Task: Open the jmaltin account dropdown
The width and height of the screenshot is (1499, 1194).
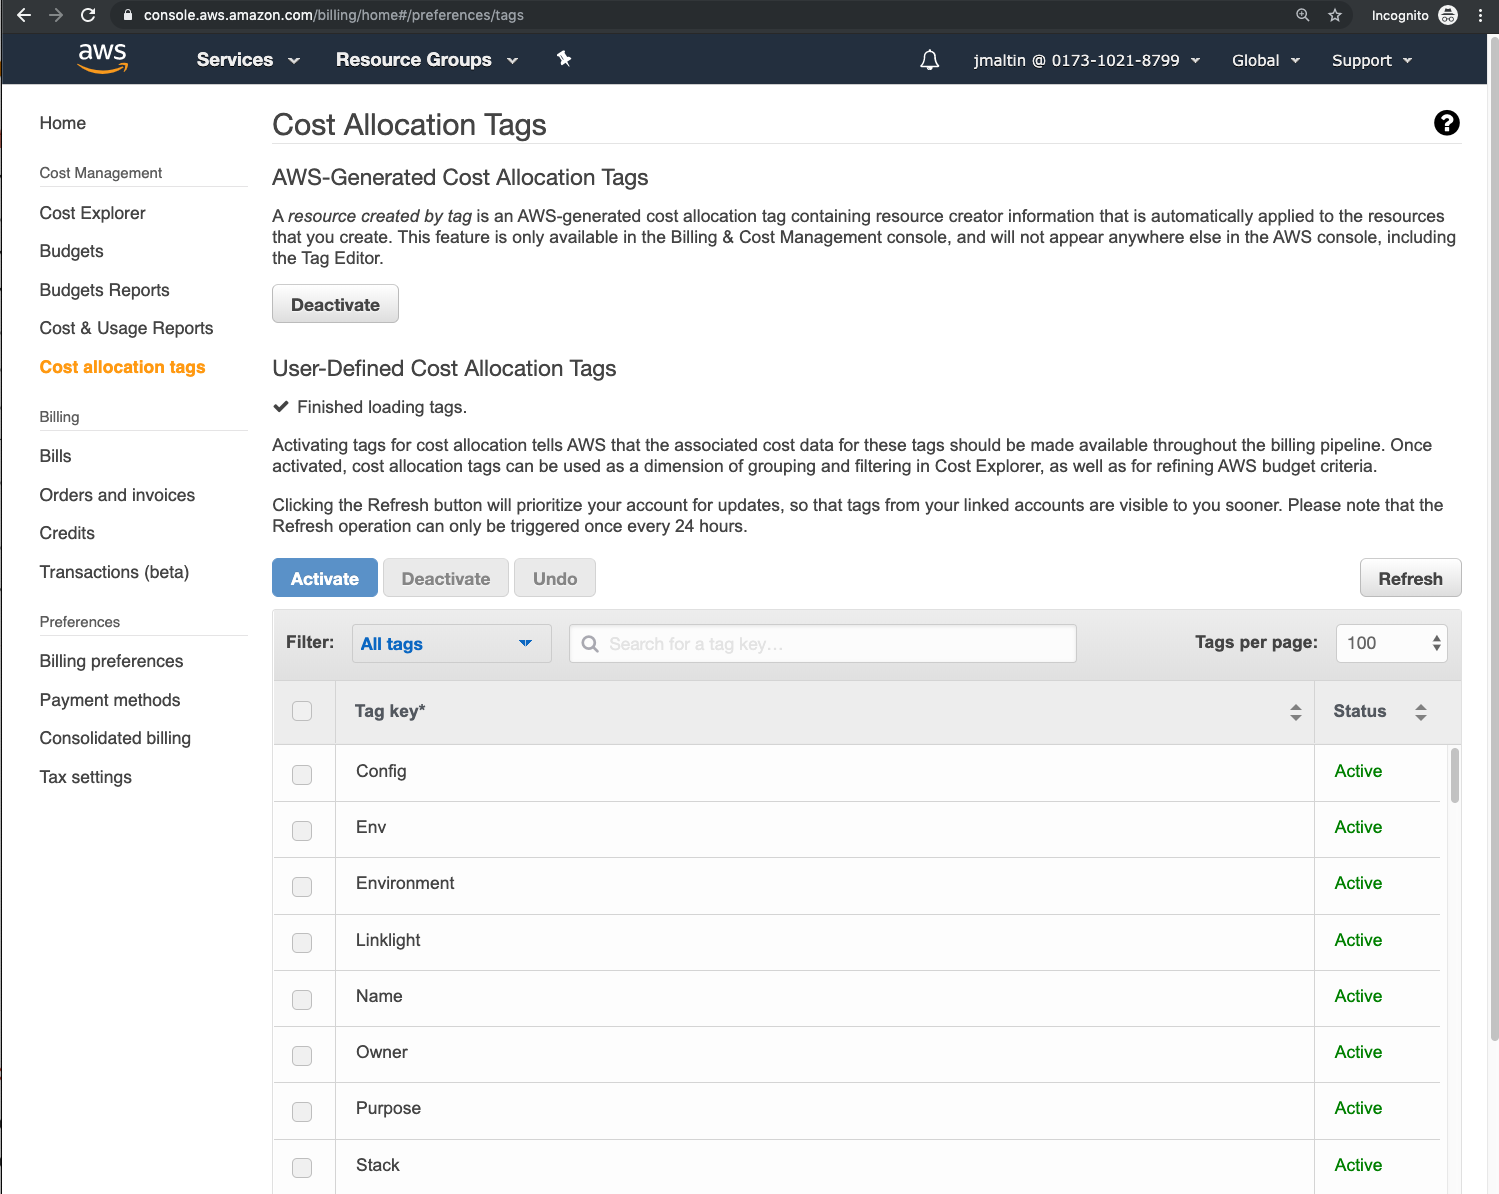Action: (1087, 60)
